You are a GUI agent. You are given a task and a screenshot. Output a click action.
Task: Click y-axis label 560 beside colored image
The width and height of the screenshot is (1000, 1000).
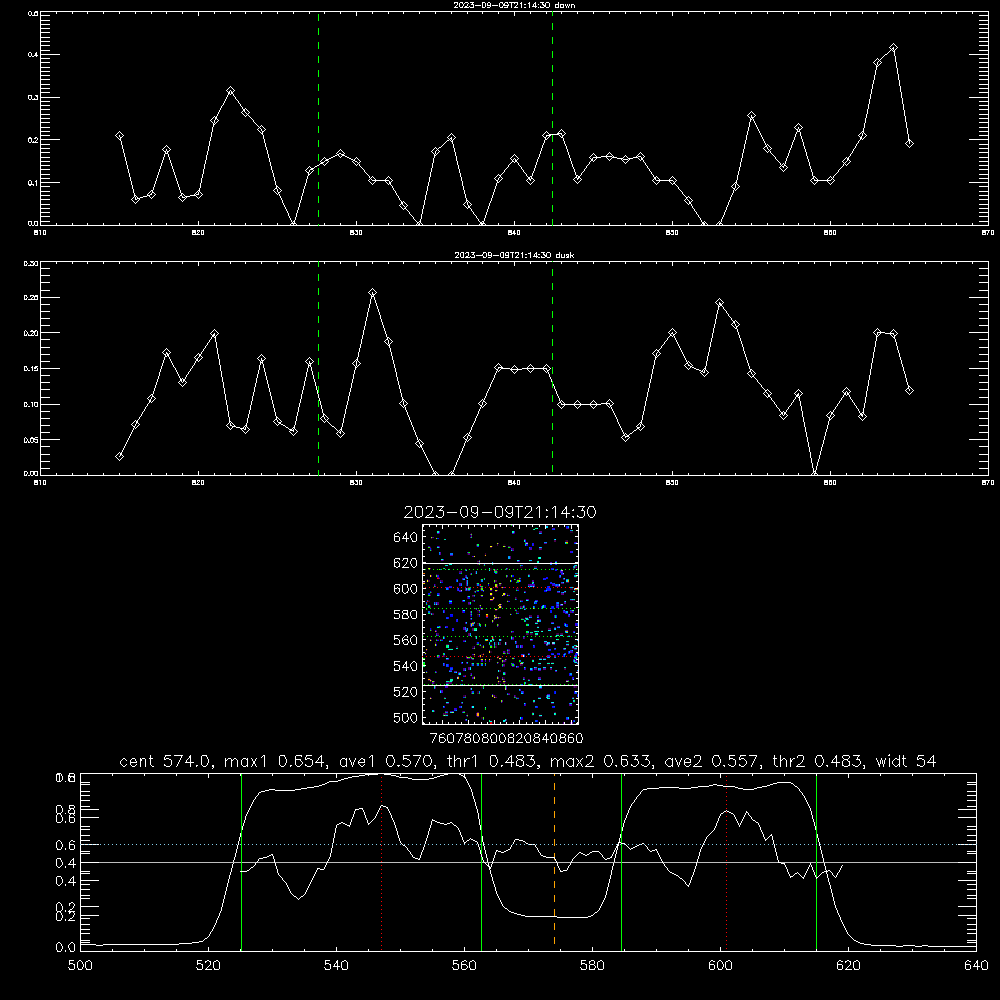tap(406, 640)
